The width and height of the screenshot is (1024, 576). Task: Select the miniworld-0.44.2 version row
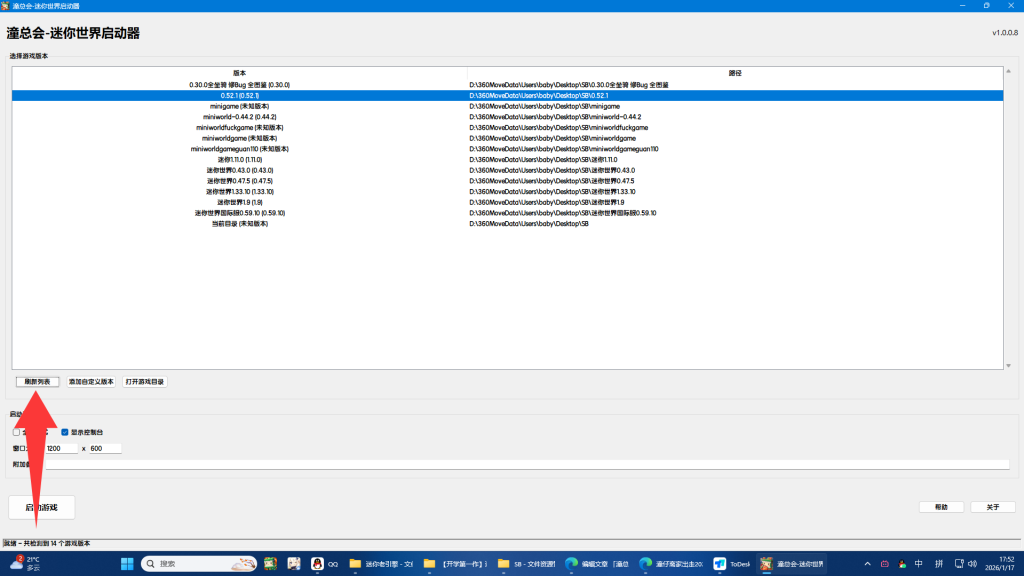pyautogui.click(x=240, y=117)
